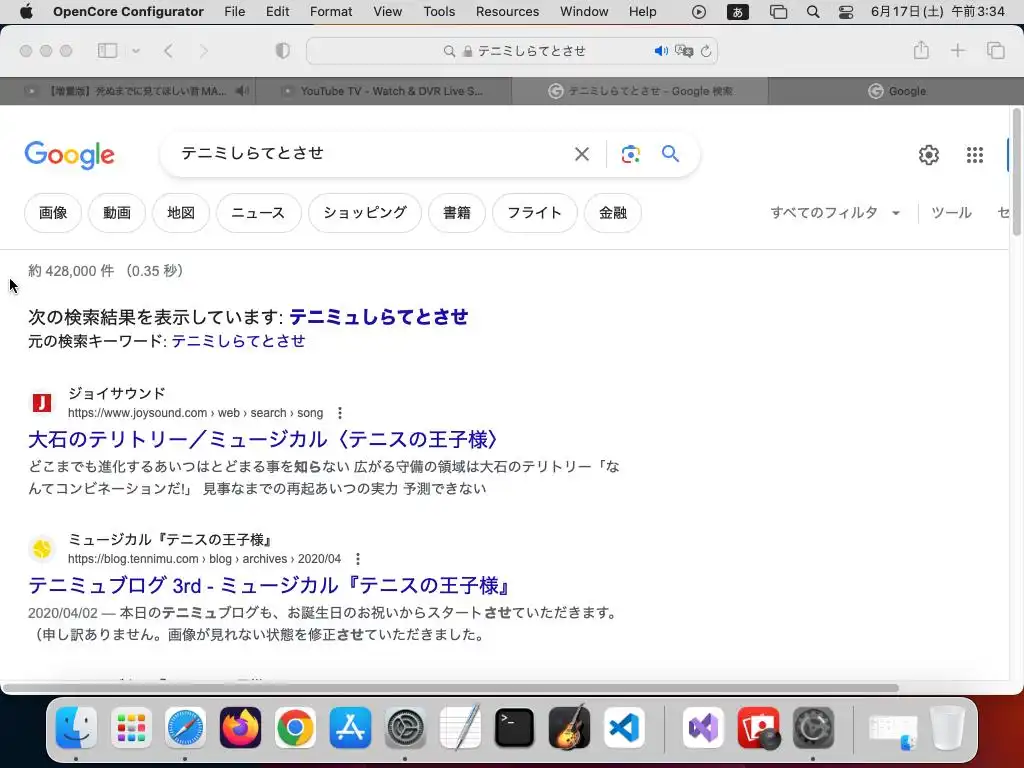Open the Tools menu
Screen dimensions: 1024x768
pyautogui.click(x=439, y=12)
